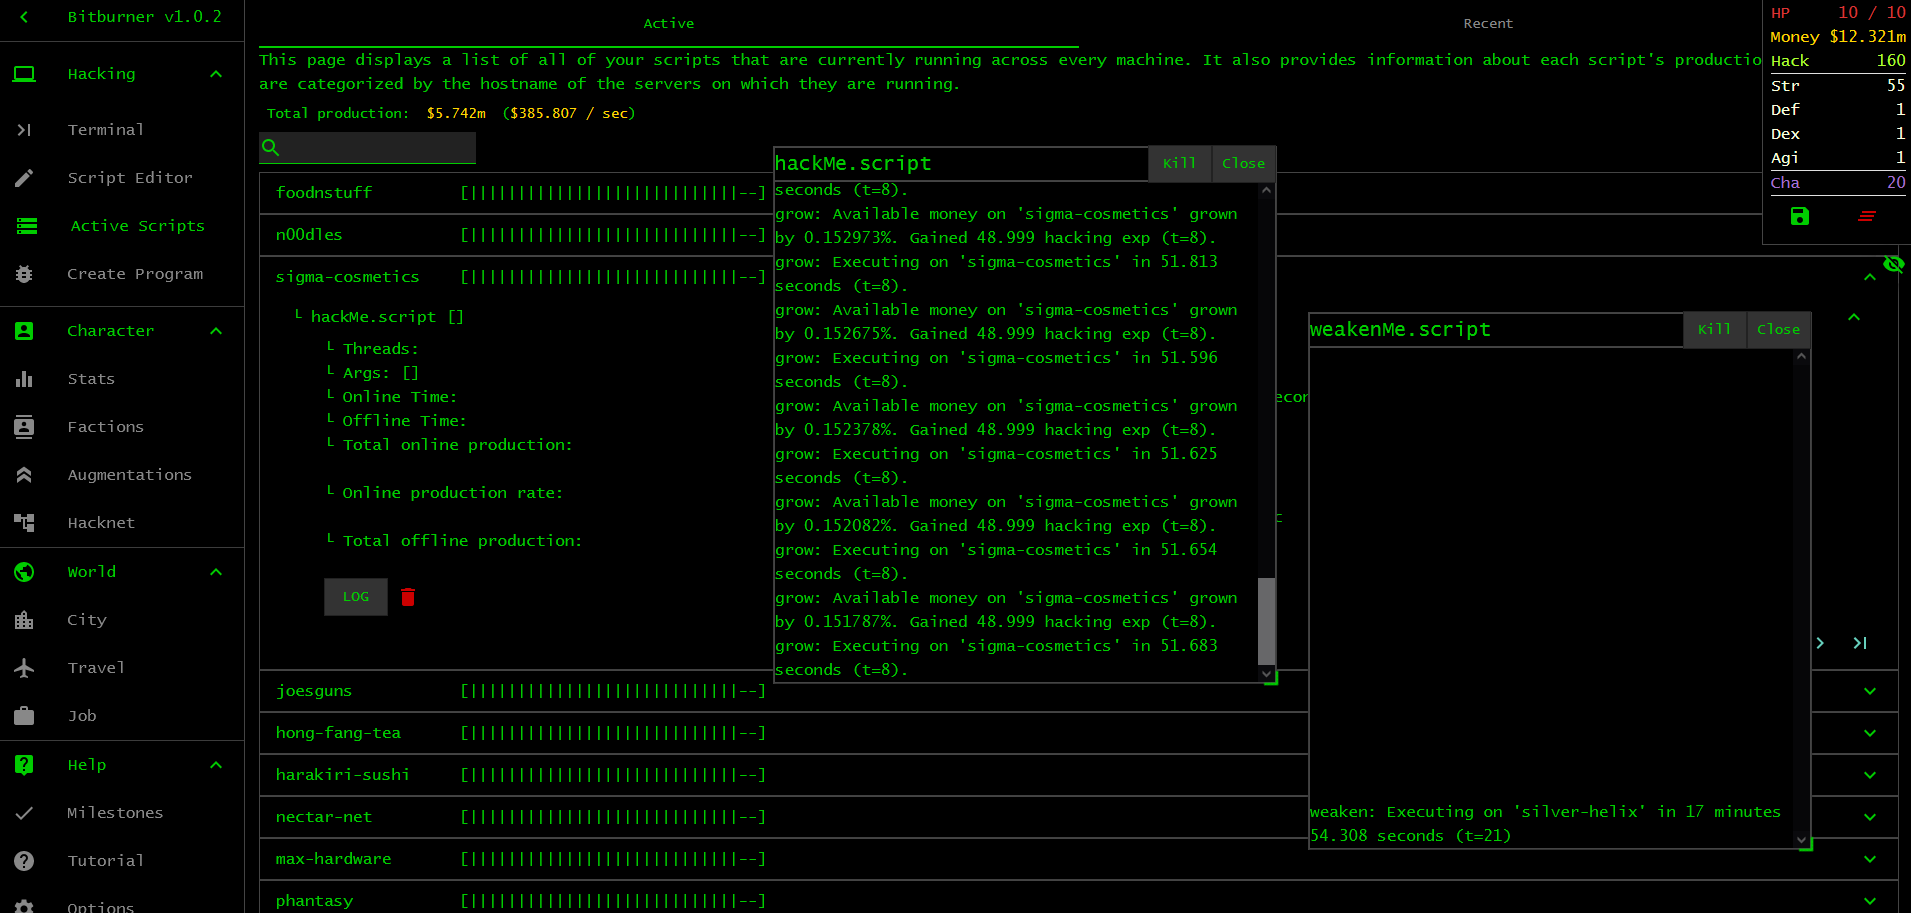Save game with green floppy icon
Viewport: 1911px width, 913px height.
tap(1800, 216)
